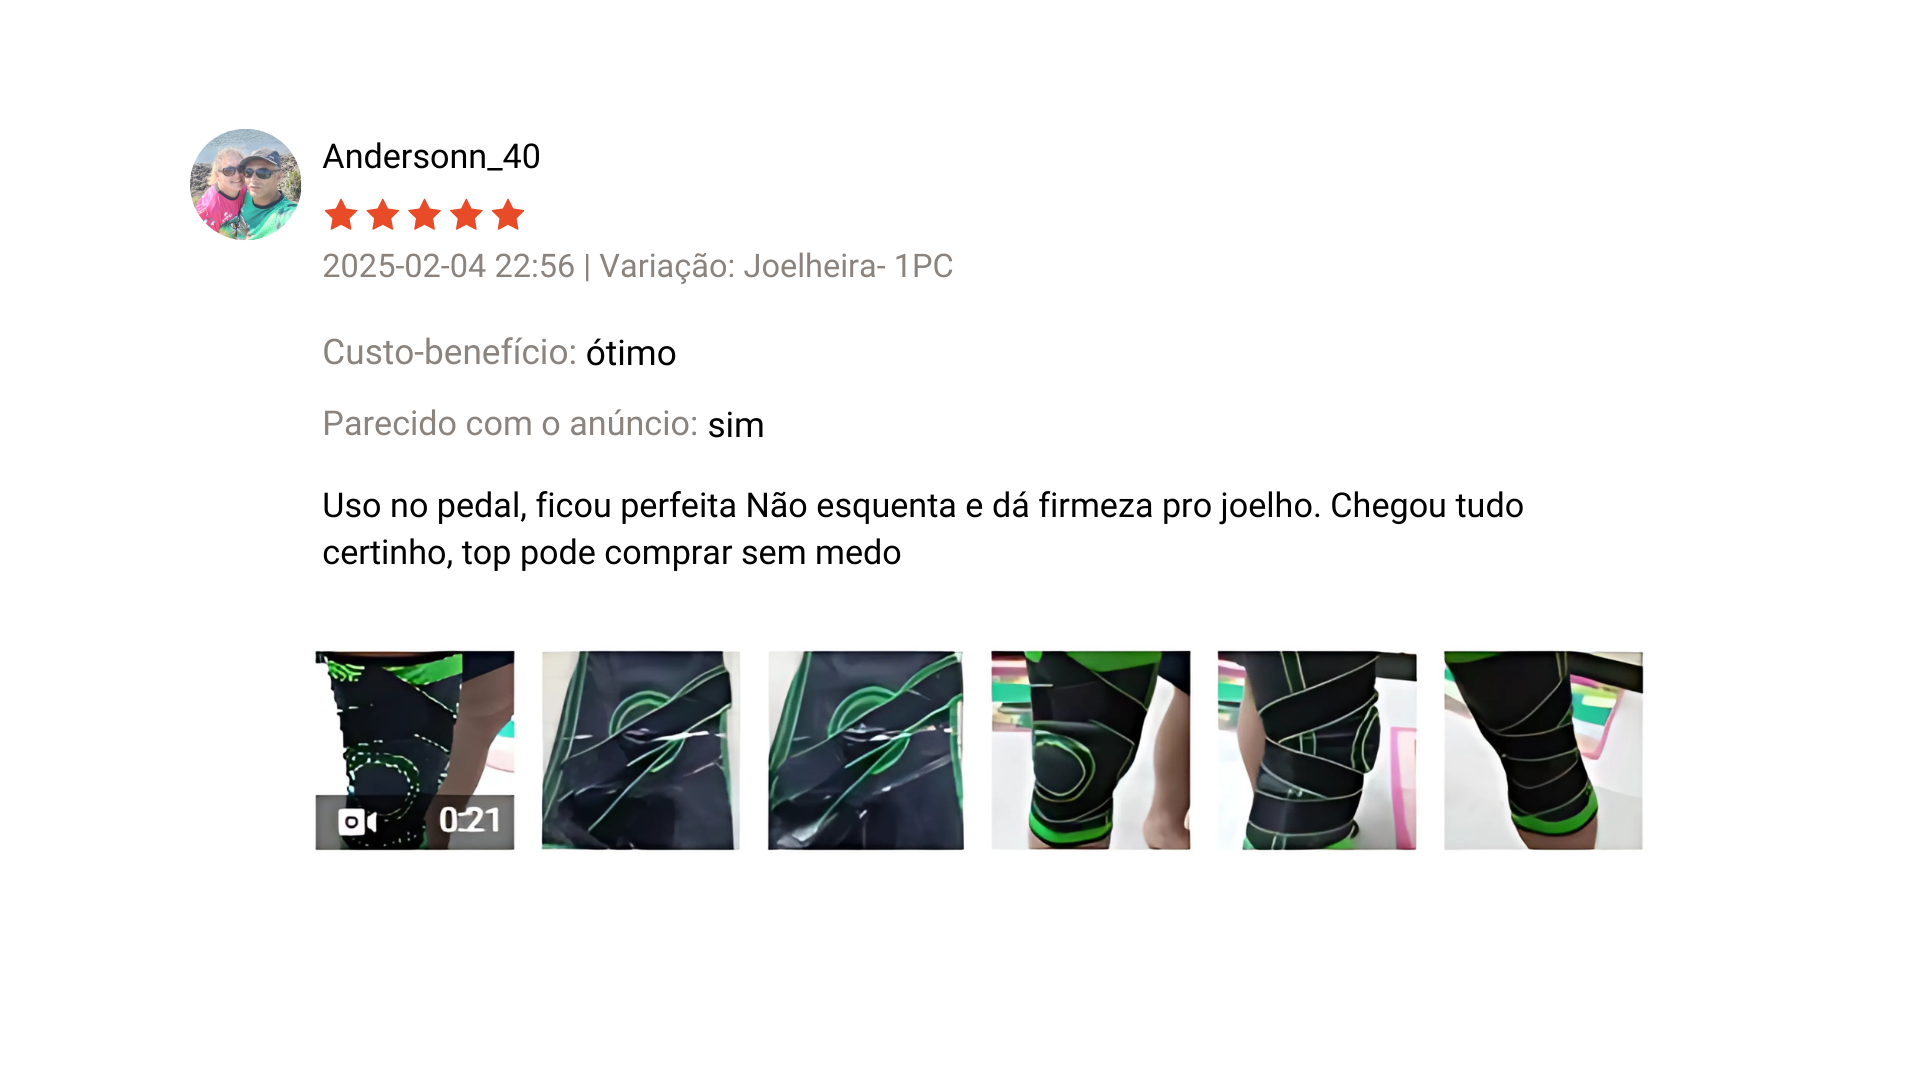This screenshot has height=1080, width=1920.
Task: Click the Custo-benefício ótimo rating line
Action: tap(499, 353)
